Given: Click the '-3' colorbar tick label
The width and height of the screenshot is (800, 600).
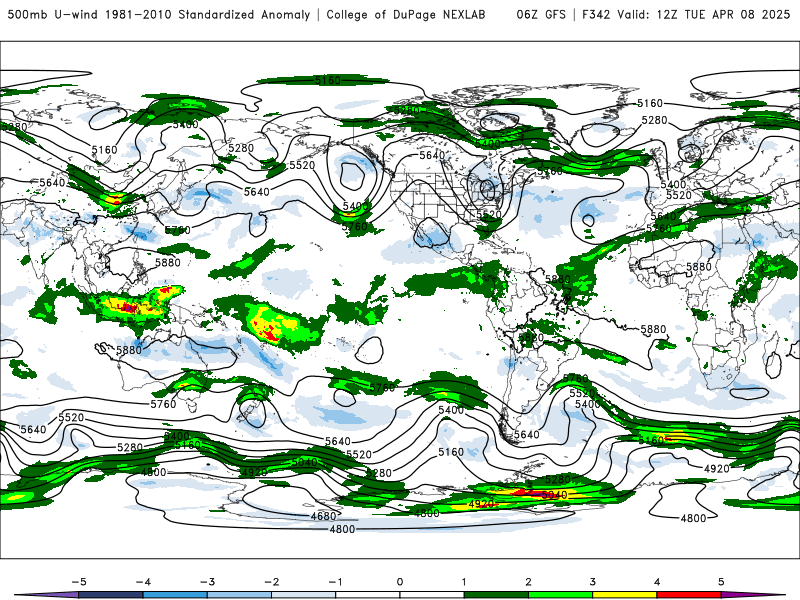Looking at the screenshot, I should pos(207,582).
